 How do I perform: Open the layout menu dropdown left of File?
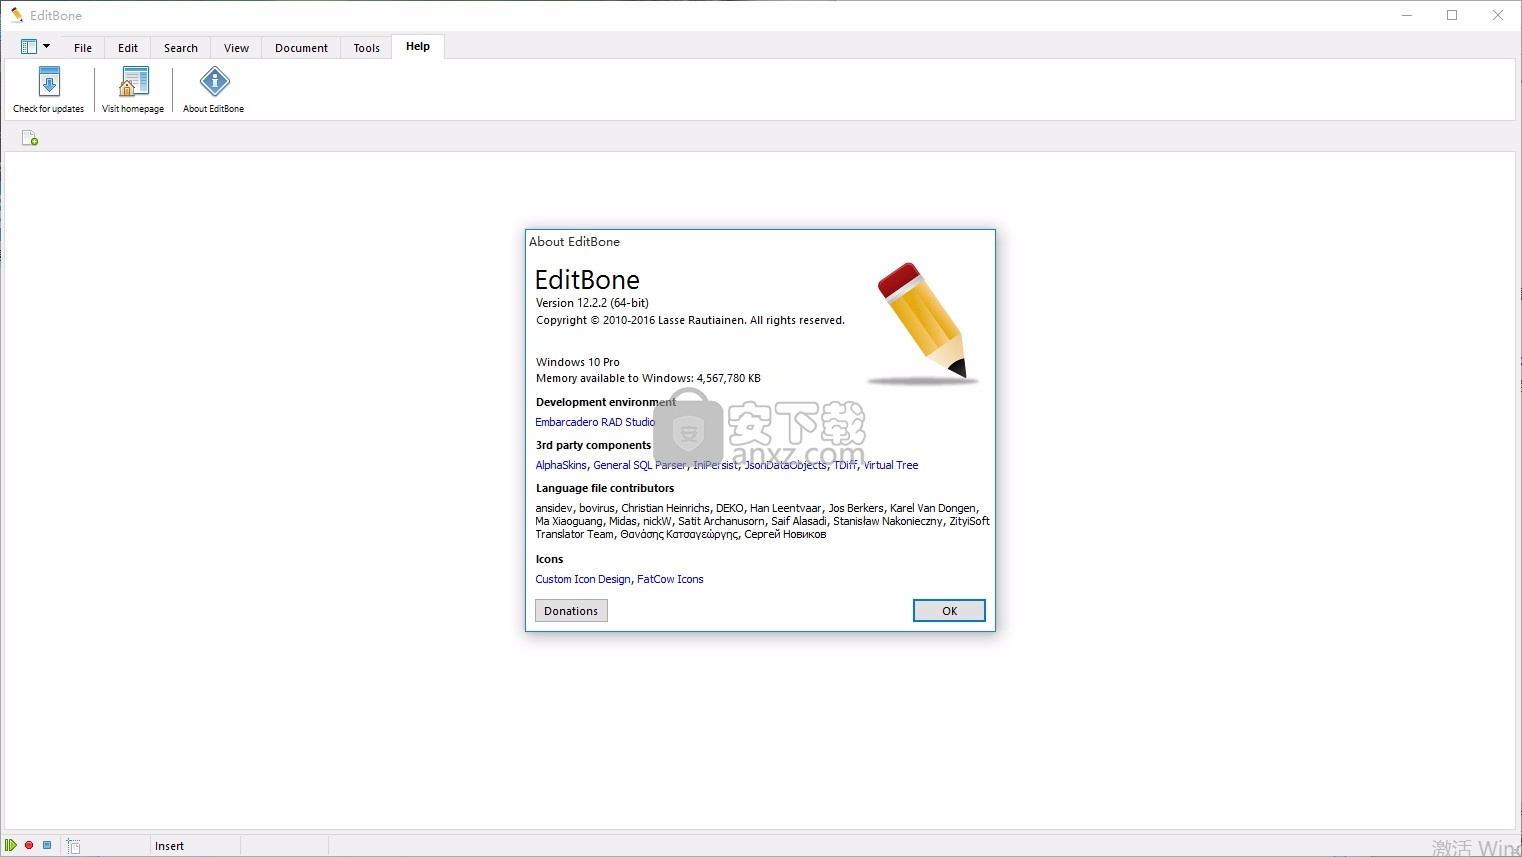coord(36,47)
